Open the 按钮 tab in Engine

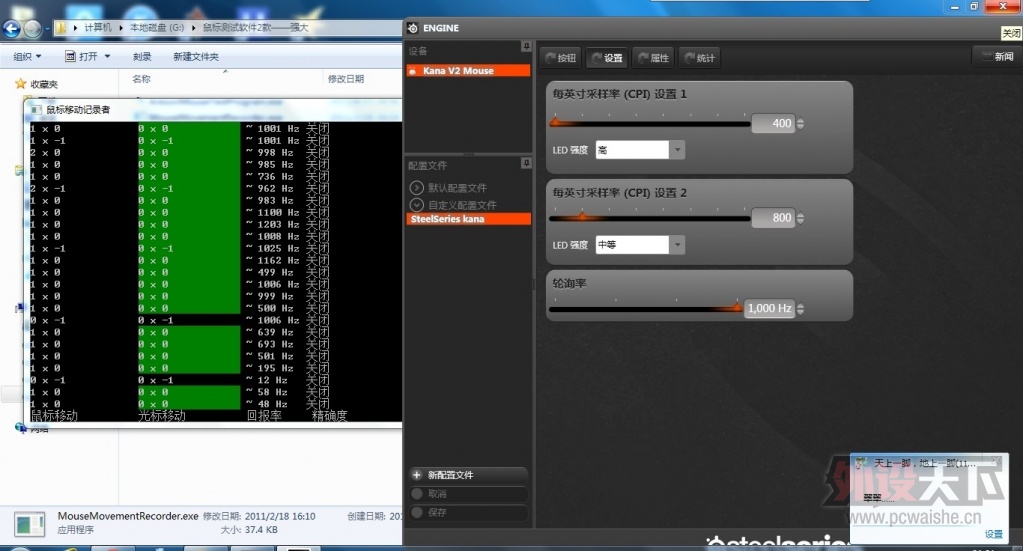(x=560, y=58)
